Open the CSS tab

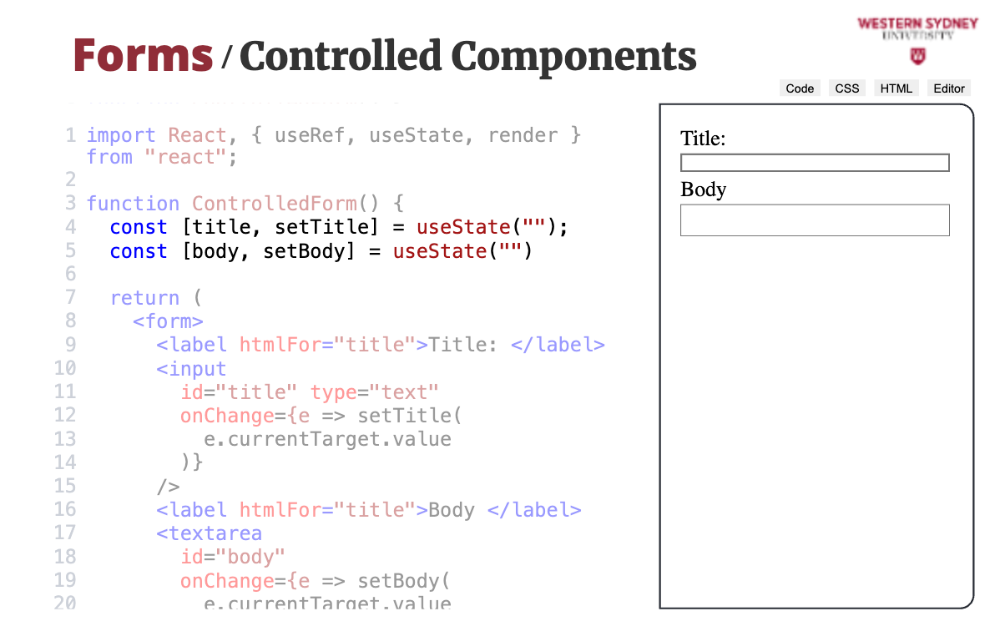pyautogui.click(x=847, y=88)
